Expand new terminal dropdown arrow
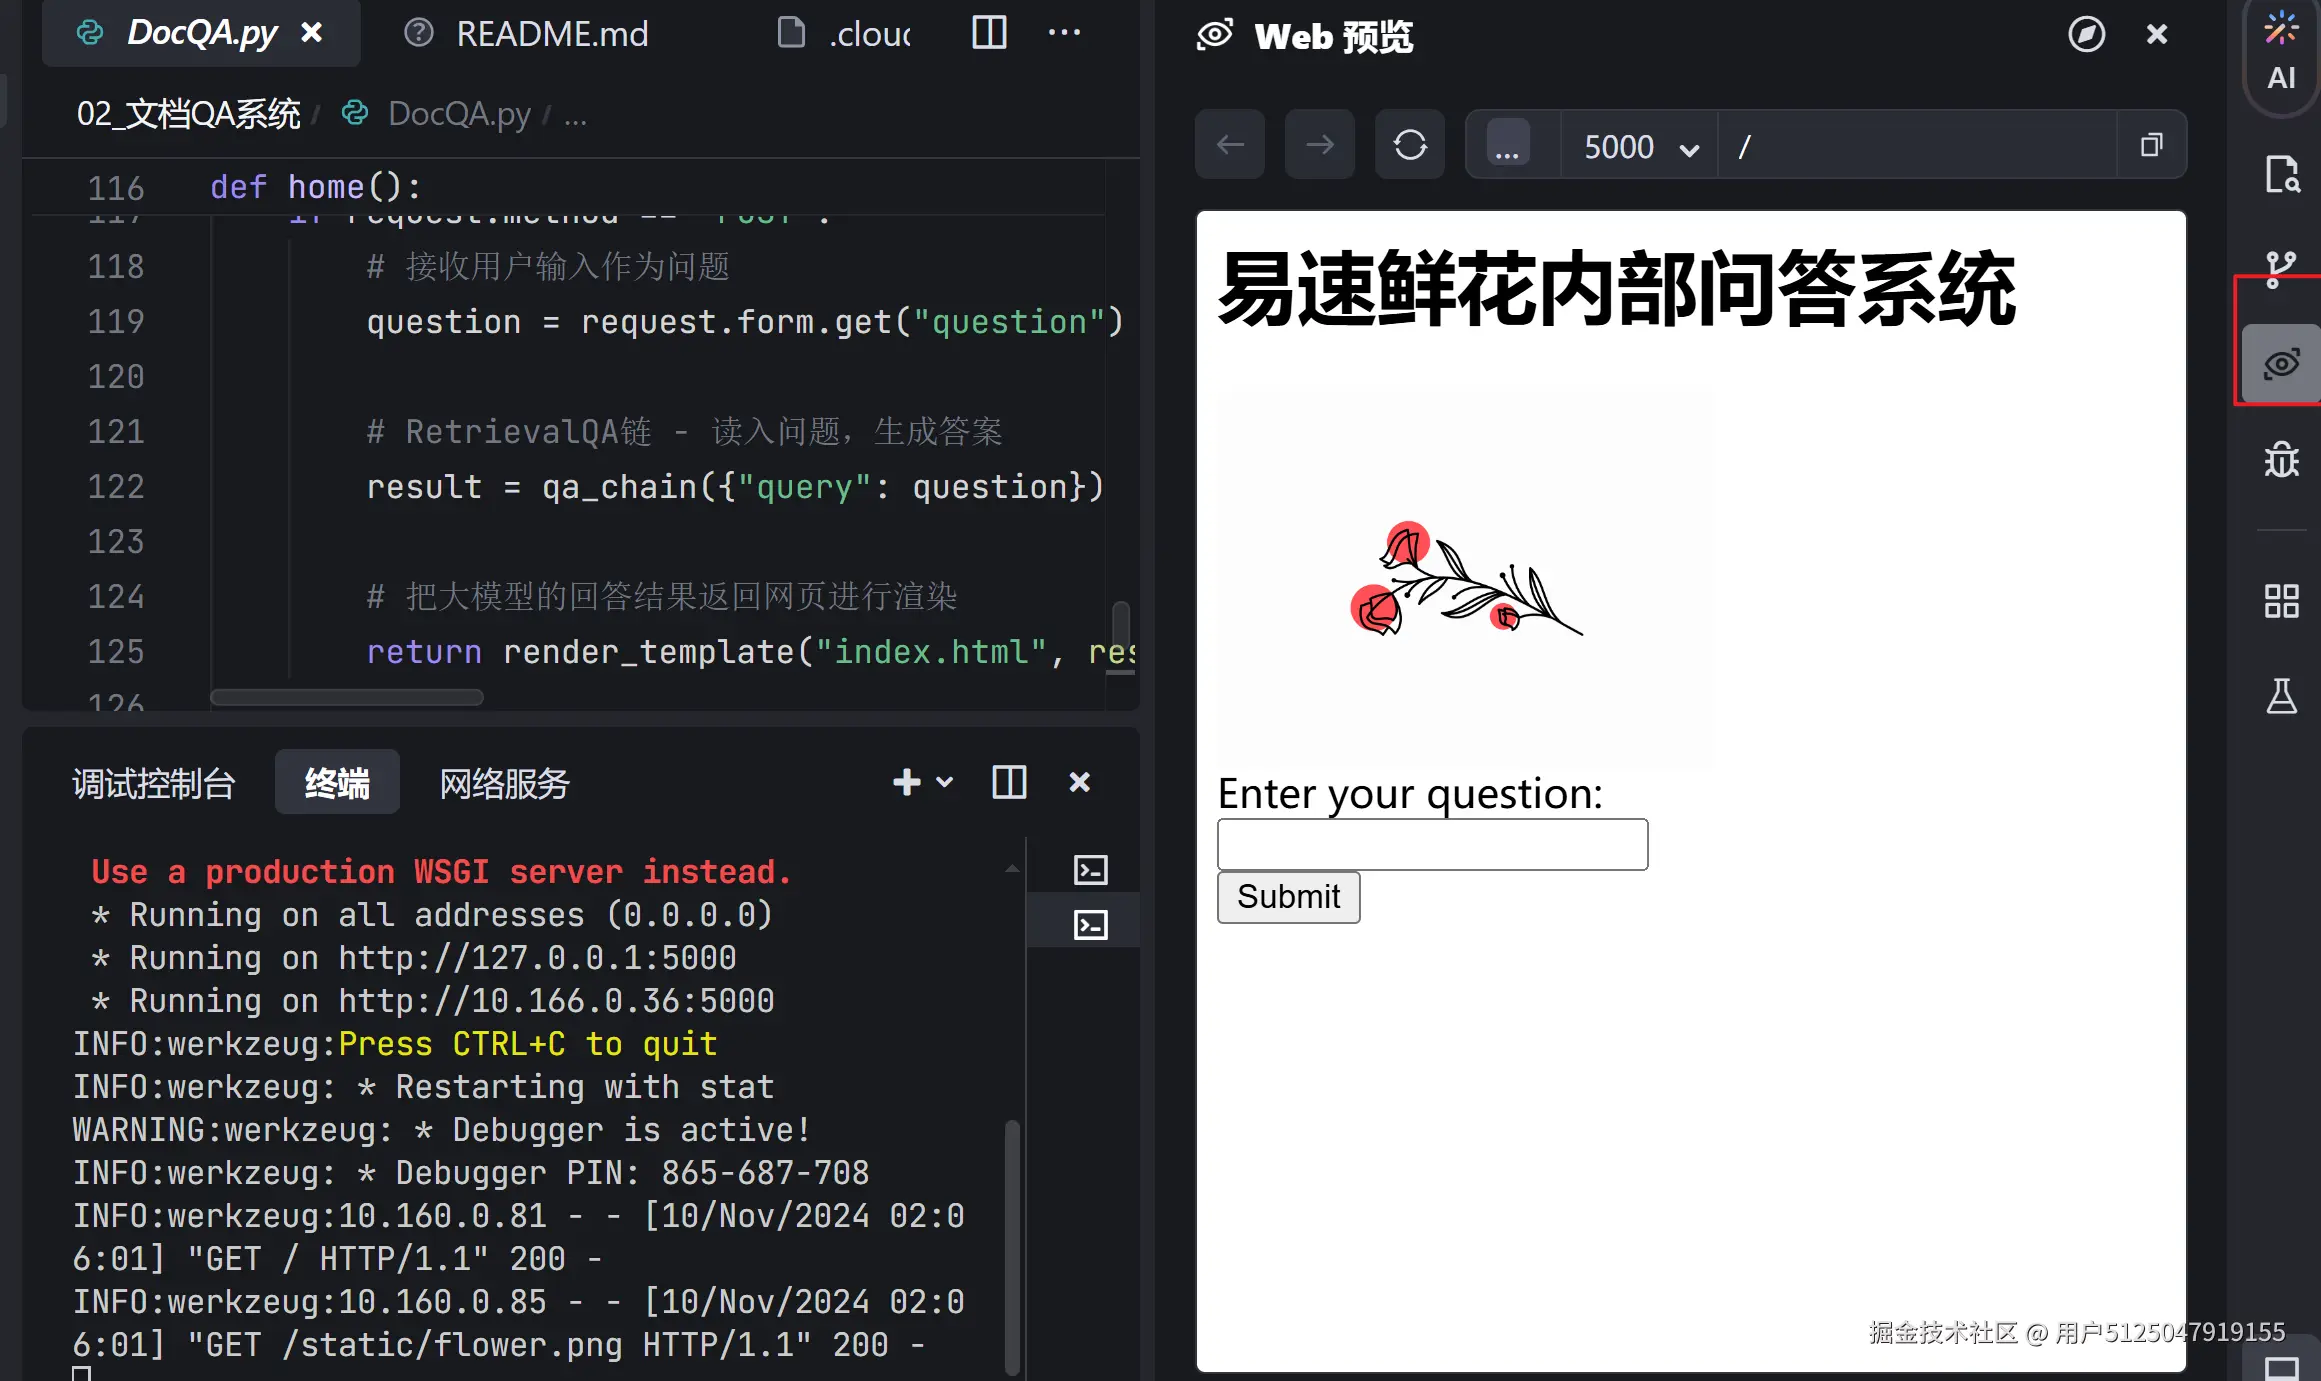This screenshot has width=2321, height=1381. click(x=944, y=782)
